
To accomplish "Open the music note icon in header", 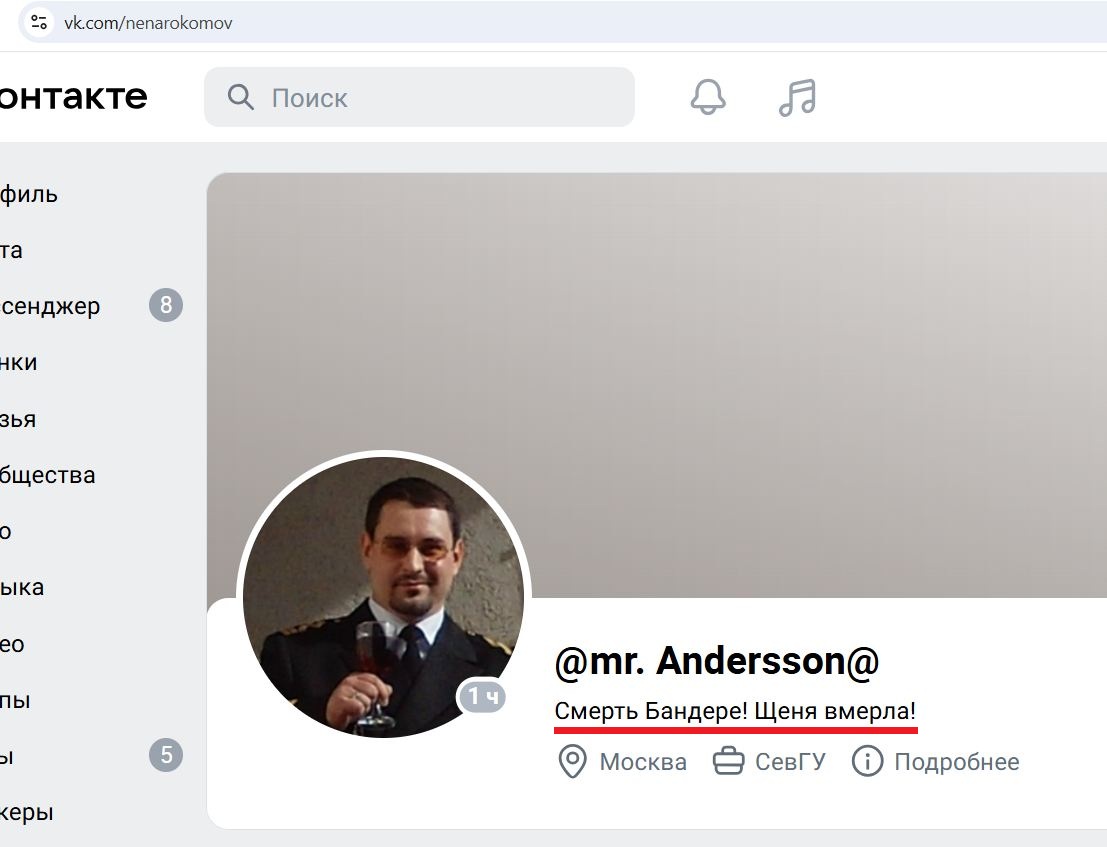I will pos(797,97).
